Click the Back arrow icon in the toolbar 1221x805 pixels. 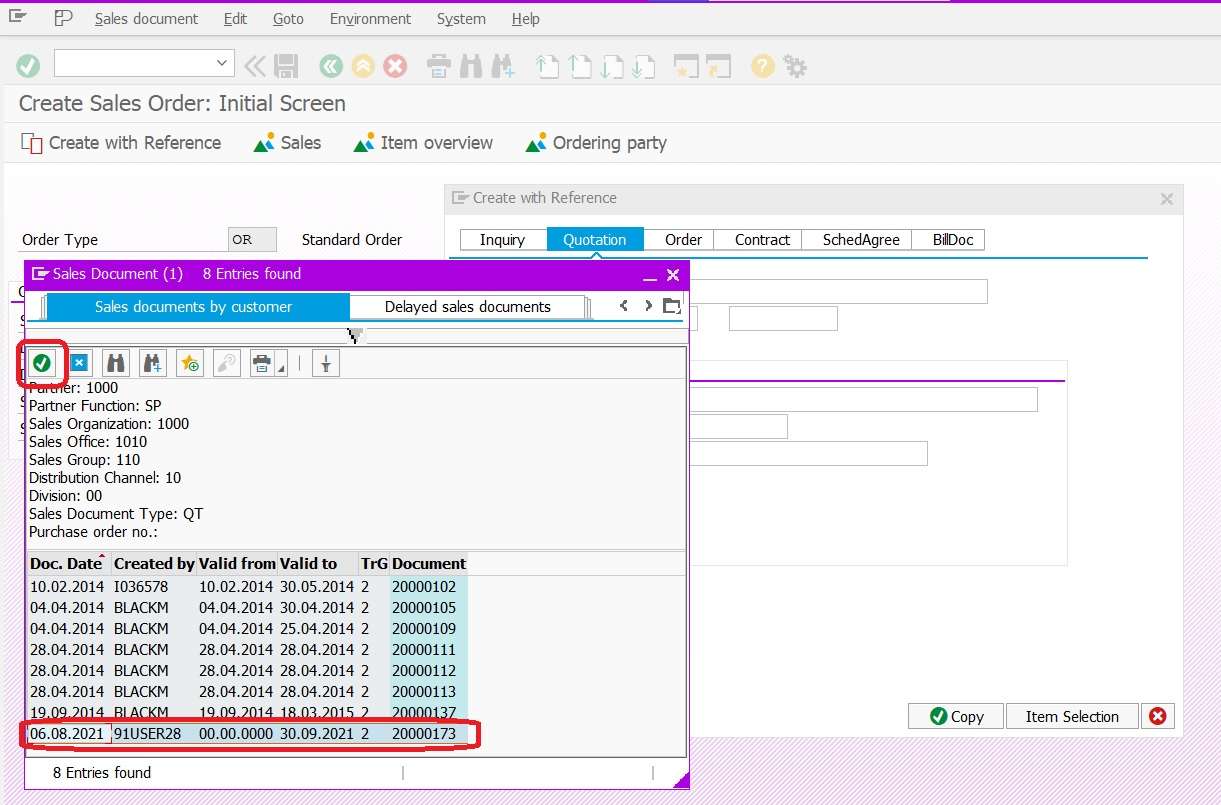[330, 66]
